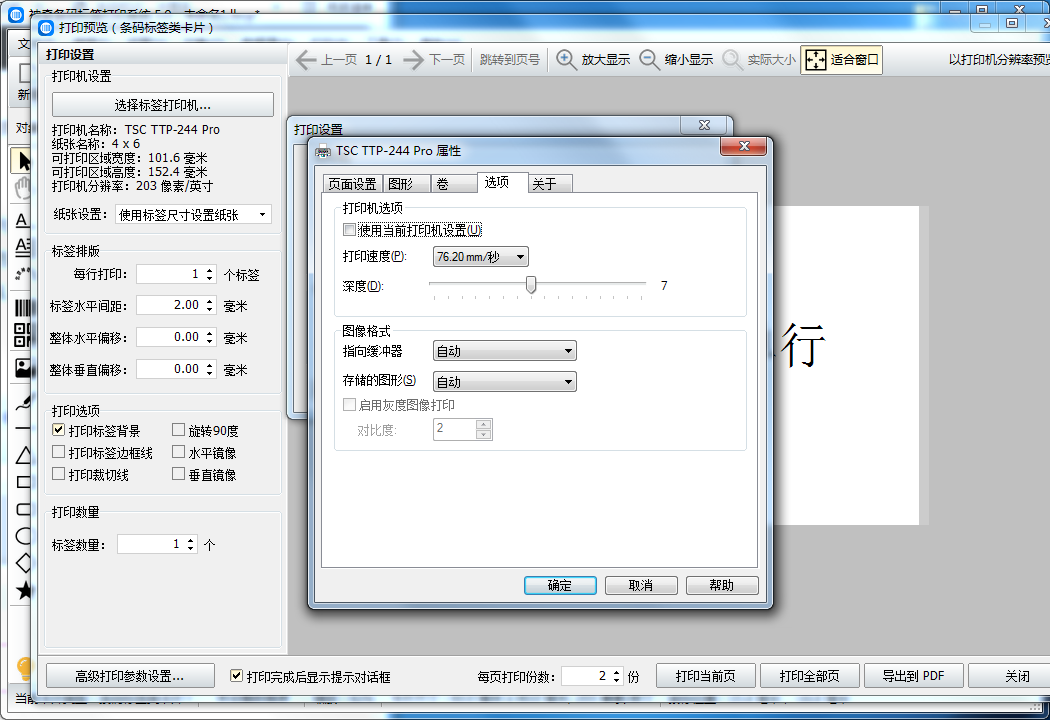Image resolution: width=1050 pixels, height=720 pixels.
Task: Open the stored graphics dropdown
Action: tap(505, 382)
